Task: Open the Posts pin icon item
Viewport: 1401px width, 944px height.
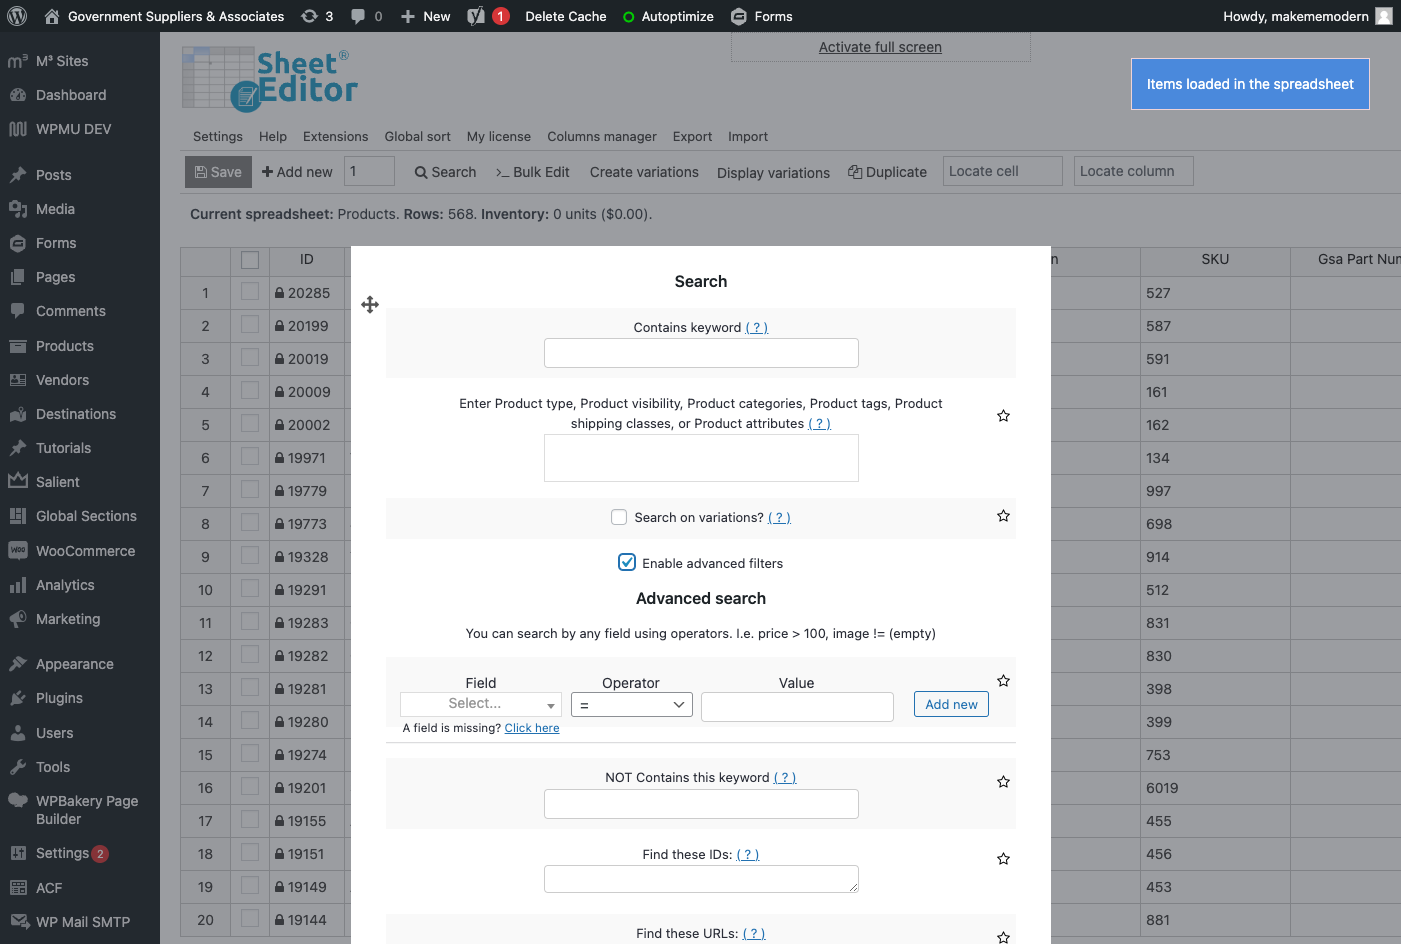Action: (x=18, y=175)
